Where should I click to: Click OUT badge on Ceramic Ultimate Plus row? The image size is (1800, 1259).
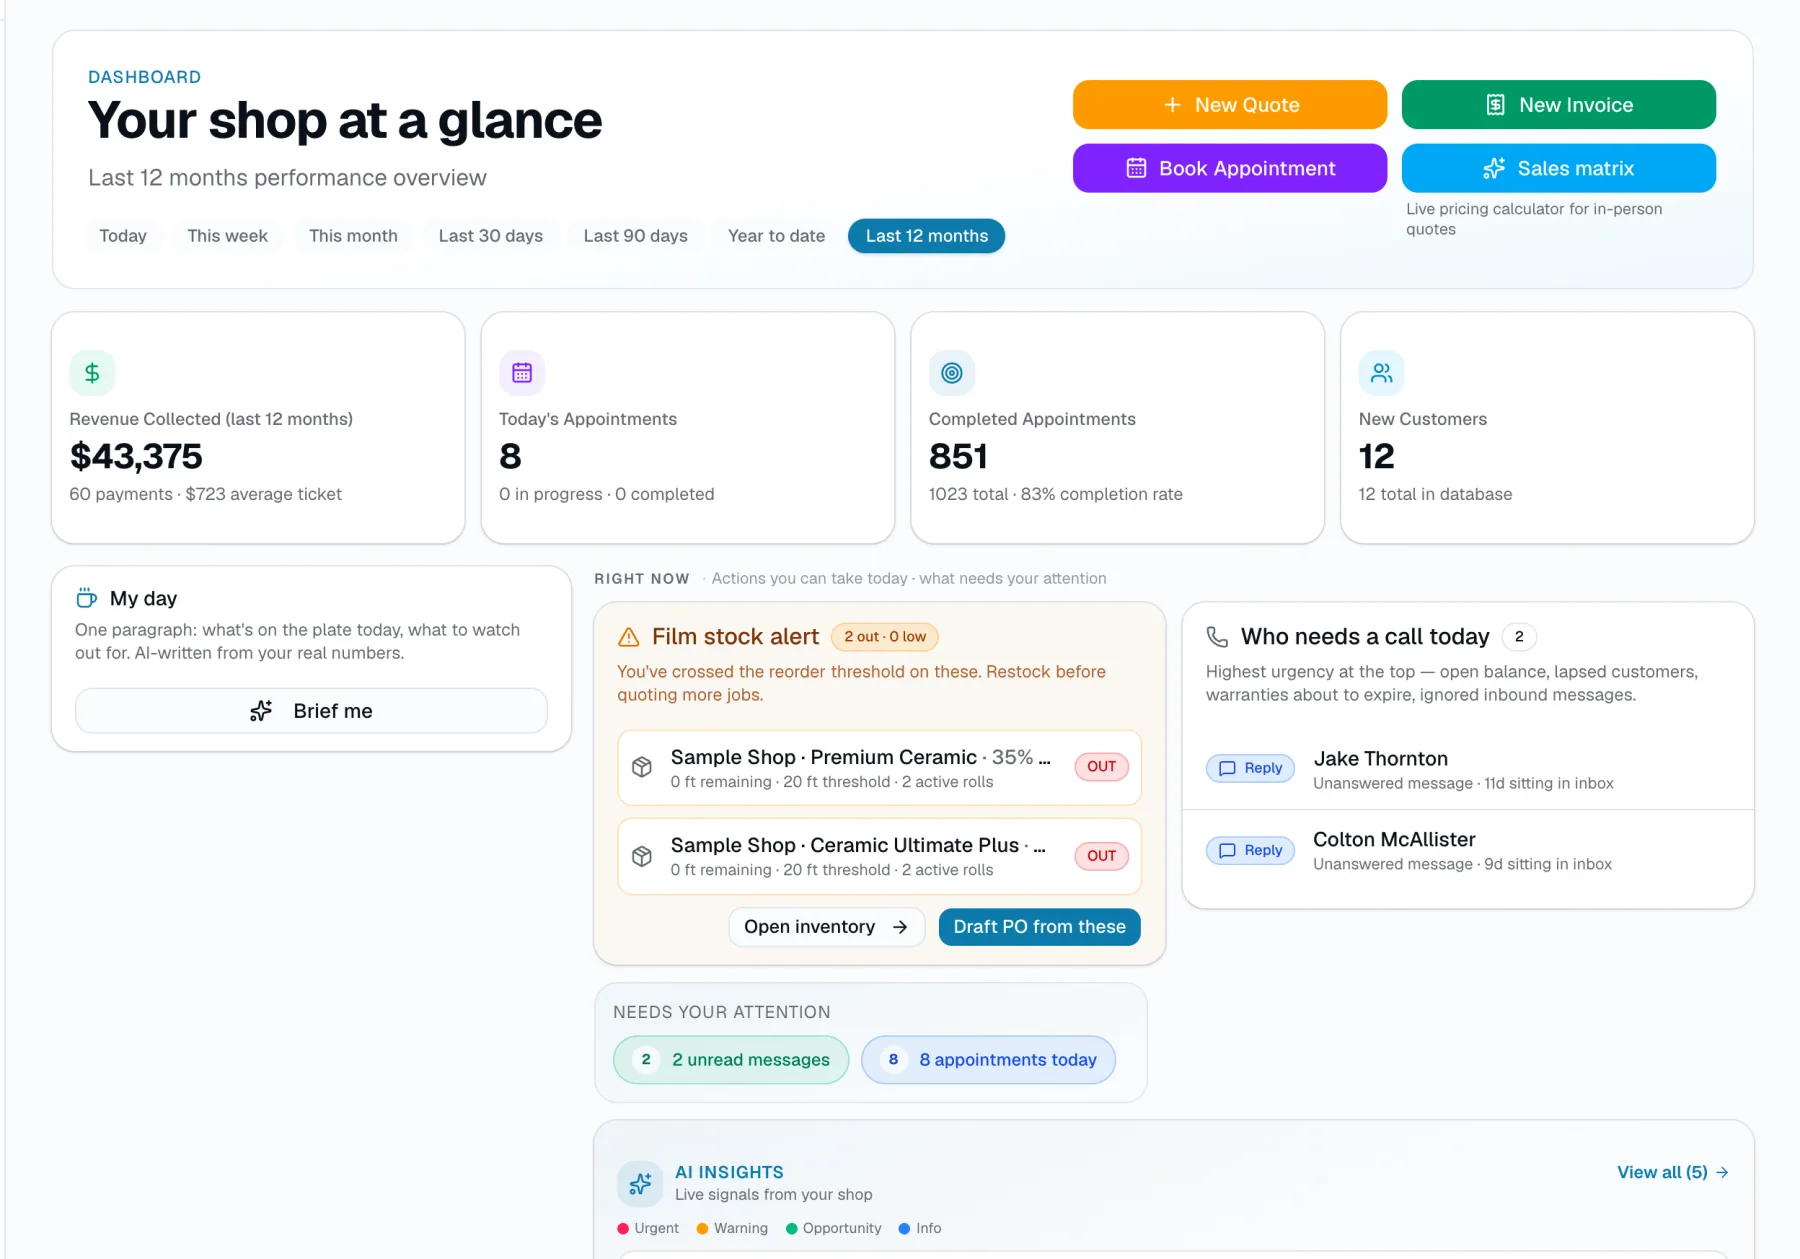pos(1101,856)
